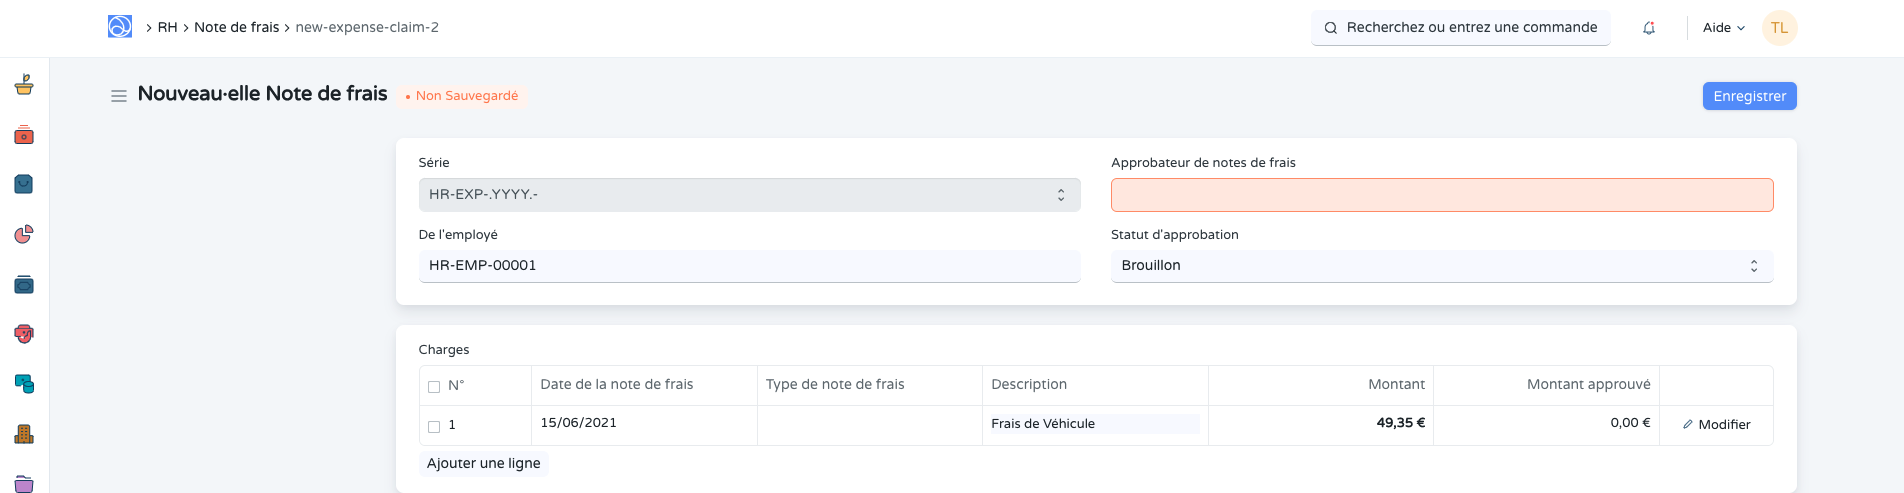
Task: Select all rows checkbox in Charges header
Action: [434, 386]
